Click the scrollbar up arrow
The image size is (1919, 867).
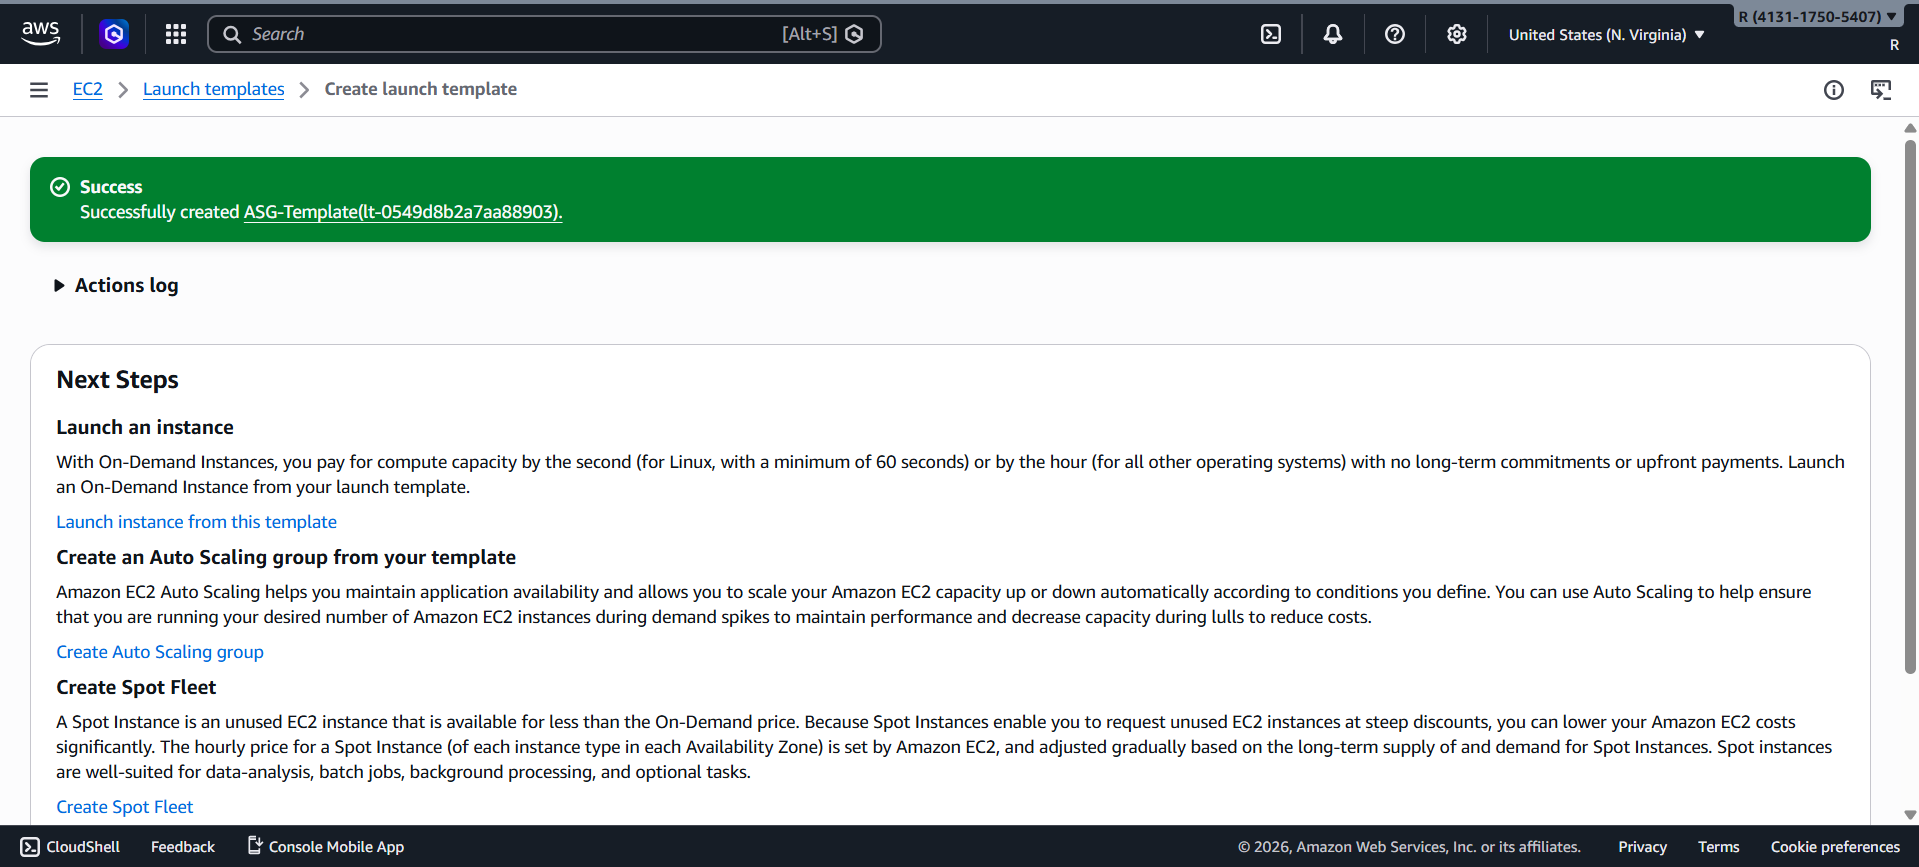[x=1910, y=128]
